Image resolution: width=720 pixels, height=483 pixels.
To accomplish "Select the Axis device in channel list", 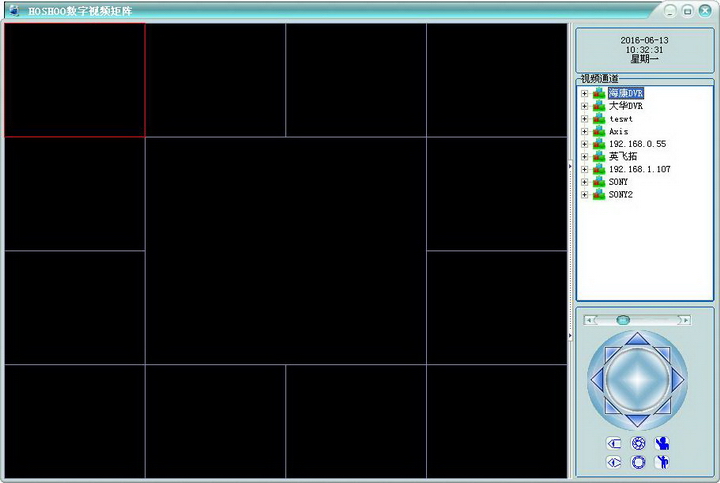I will click(618, 131).
